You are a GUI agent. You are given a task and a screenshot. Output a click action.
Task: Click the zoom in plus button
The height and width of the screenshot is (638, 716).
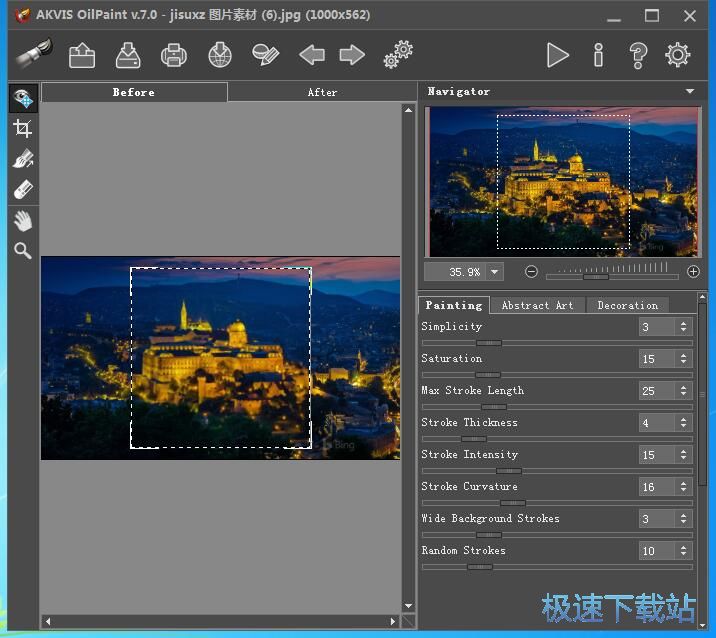pos(693,271)
